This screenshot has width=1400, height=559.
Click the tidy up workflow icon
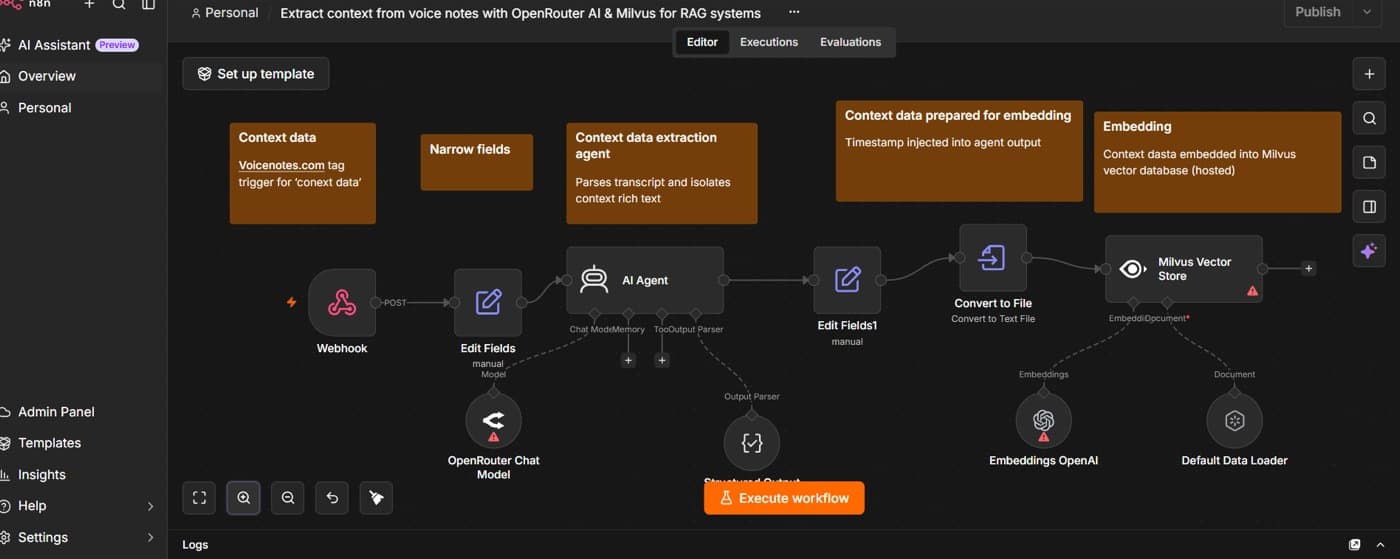tap(376, 497)
